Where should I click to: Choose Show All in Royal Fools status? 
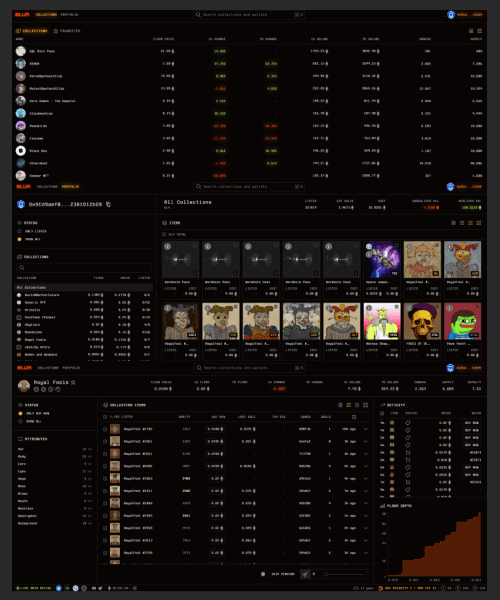tap(20, 421)
